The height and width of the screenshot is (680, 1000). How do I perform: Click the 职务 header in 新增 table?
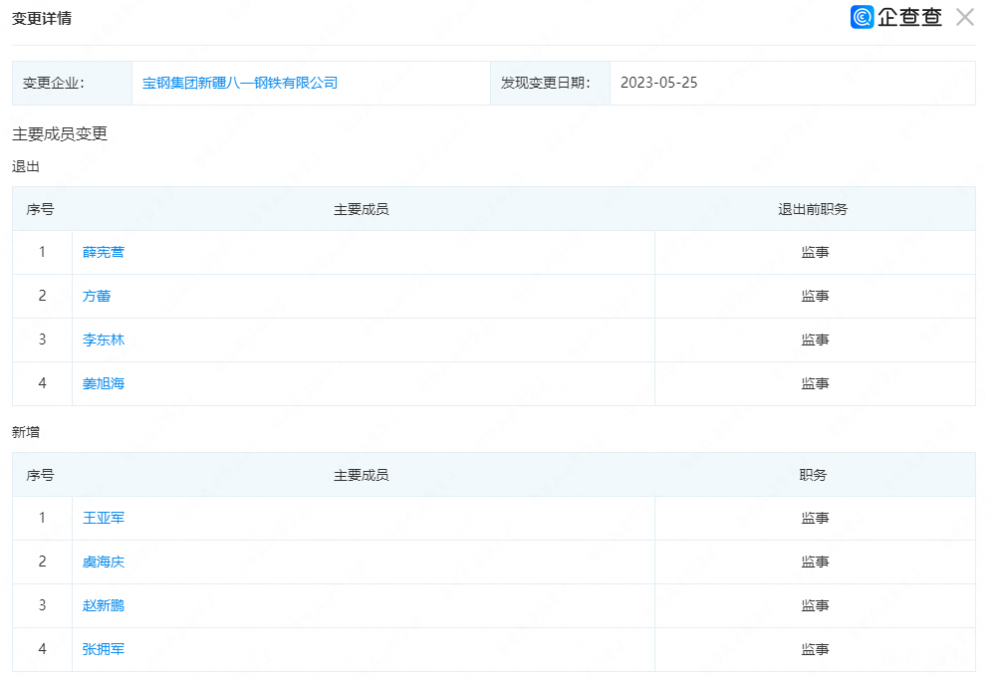814,475
